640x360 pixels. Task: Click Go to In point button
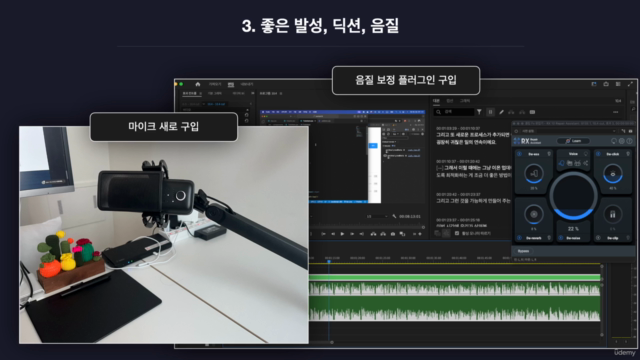pos(323,234)
